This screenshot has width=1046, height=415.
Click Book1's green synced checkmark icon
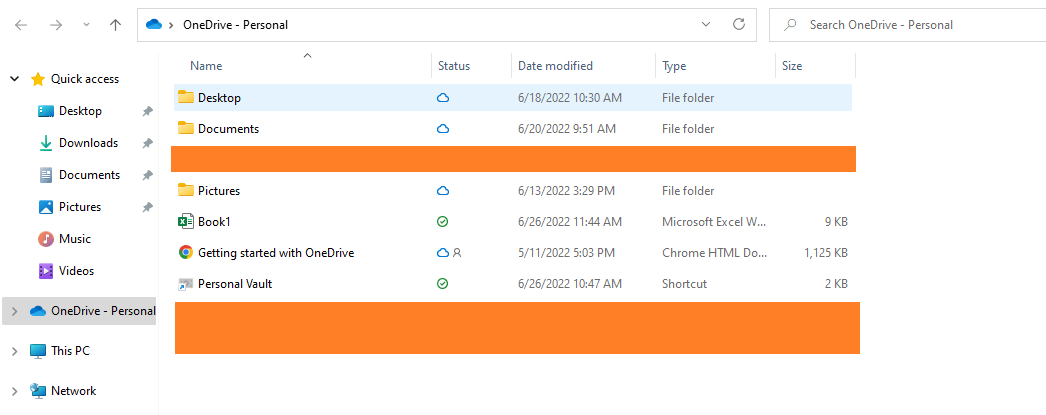(442, 222)
